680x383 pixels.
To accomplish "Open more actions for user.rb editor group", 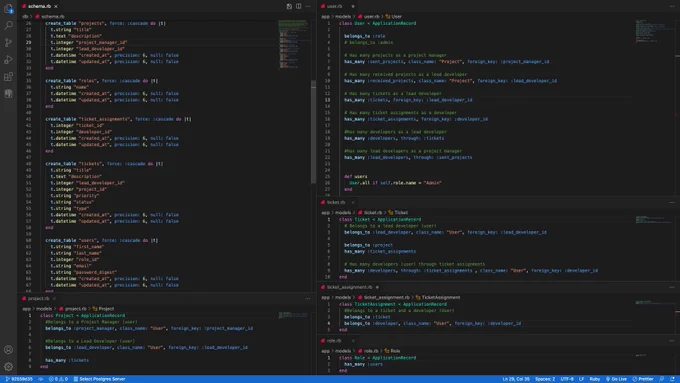I will (x=672, y=6).
